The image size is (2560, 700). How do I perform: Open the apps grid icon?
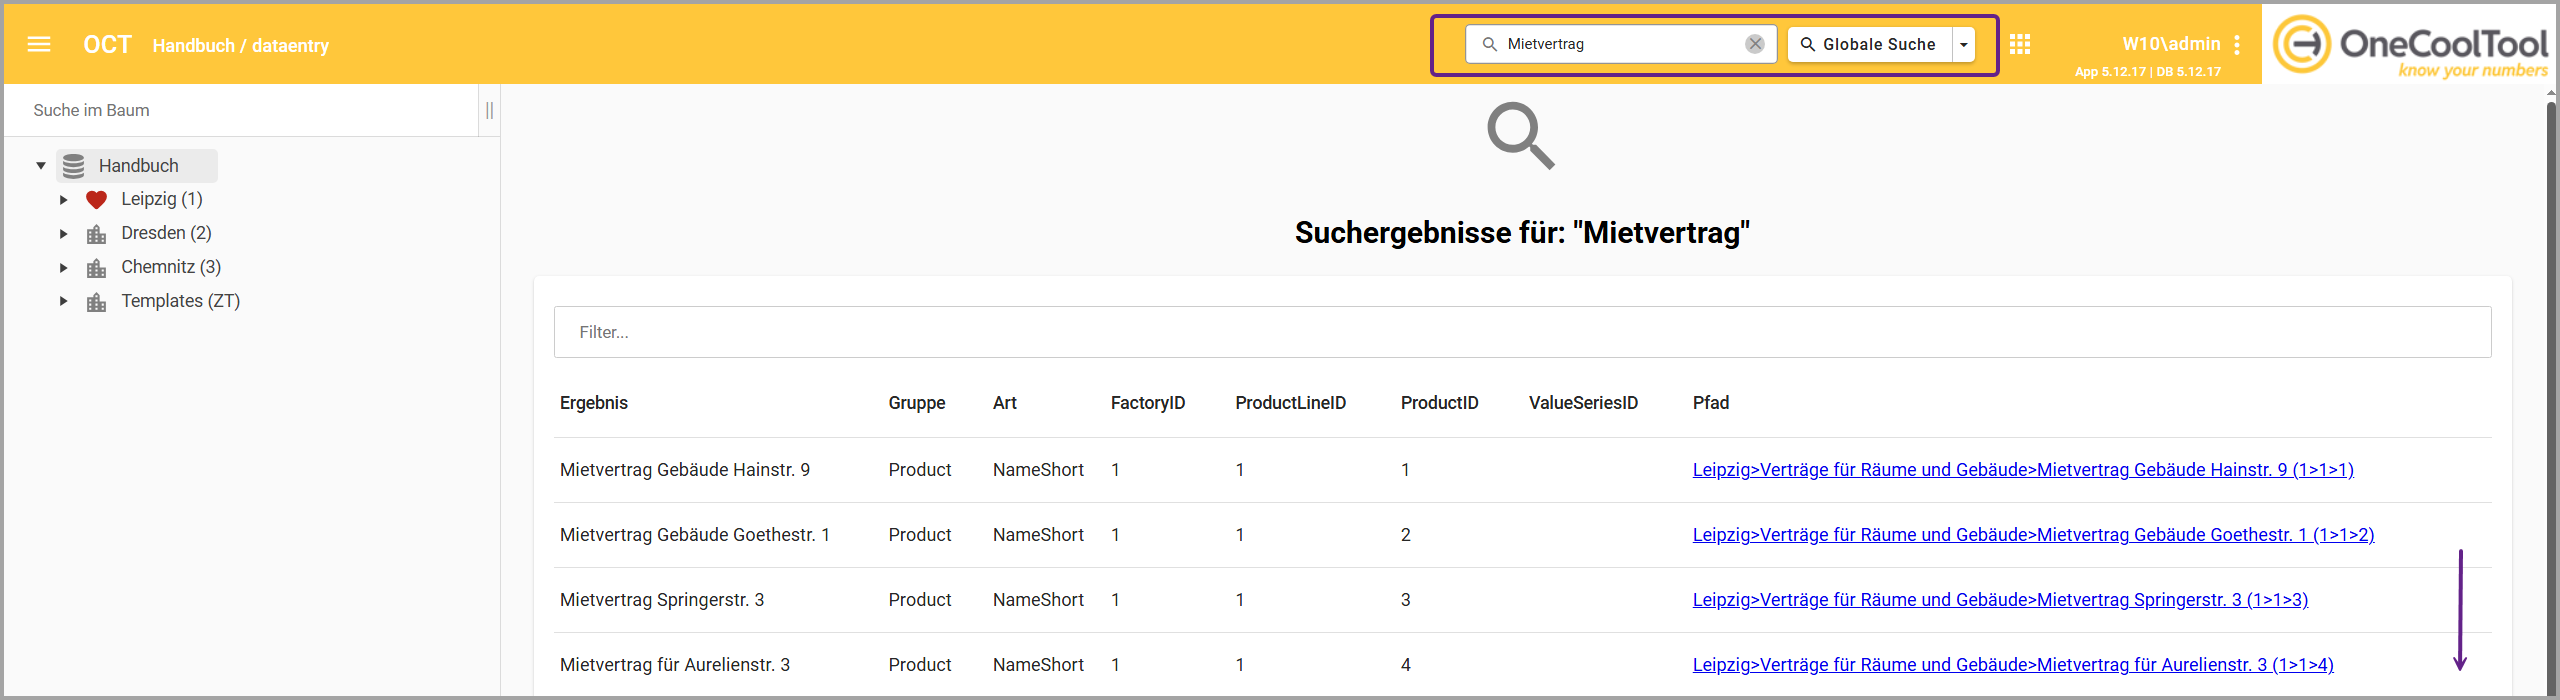[2019, 44]
